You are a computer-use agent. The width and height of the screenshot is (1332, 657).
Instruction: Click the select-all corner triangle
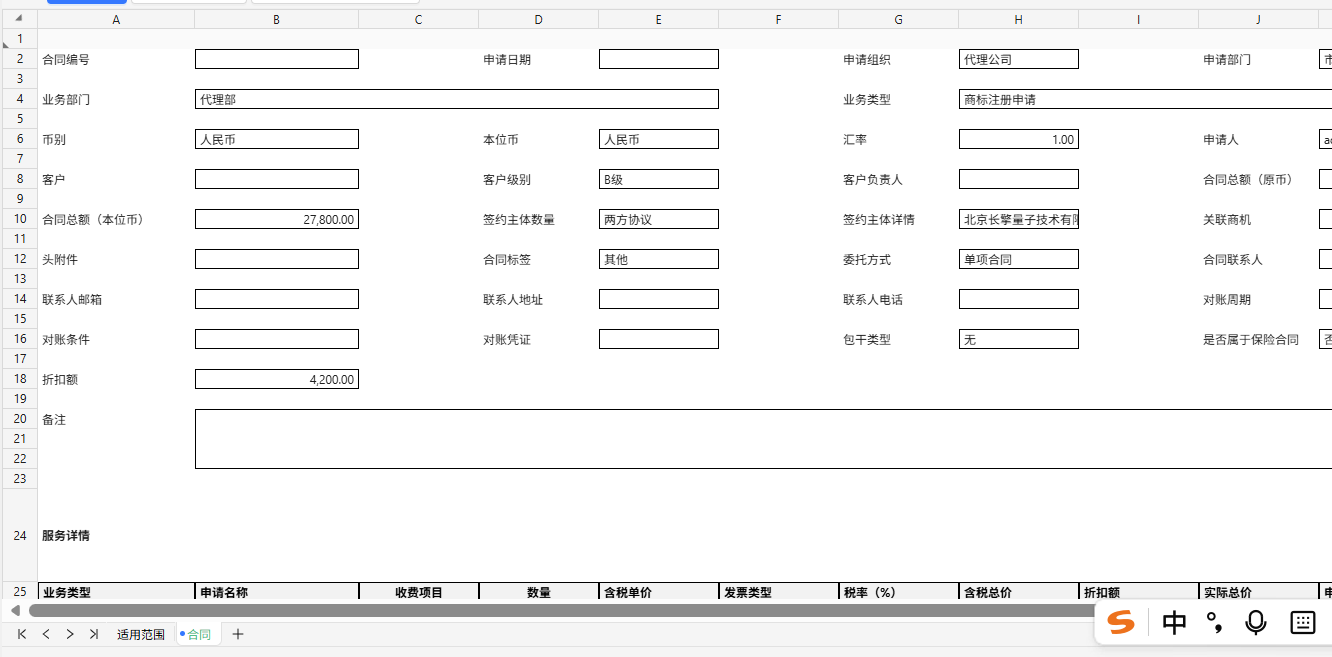tap(18, 20)
